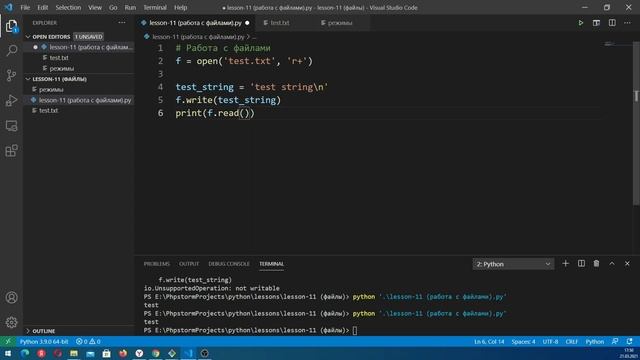Image resolution: width=640 pixels, height=360 pixels.
Task: Open the Selection menu
Action: 68,7
